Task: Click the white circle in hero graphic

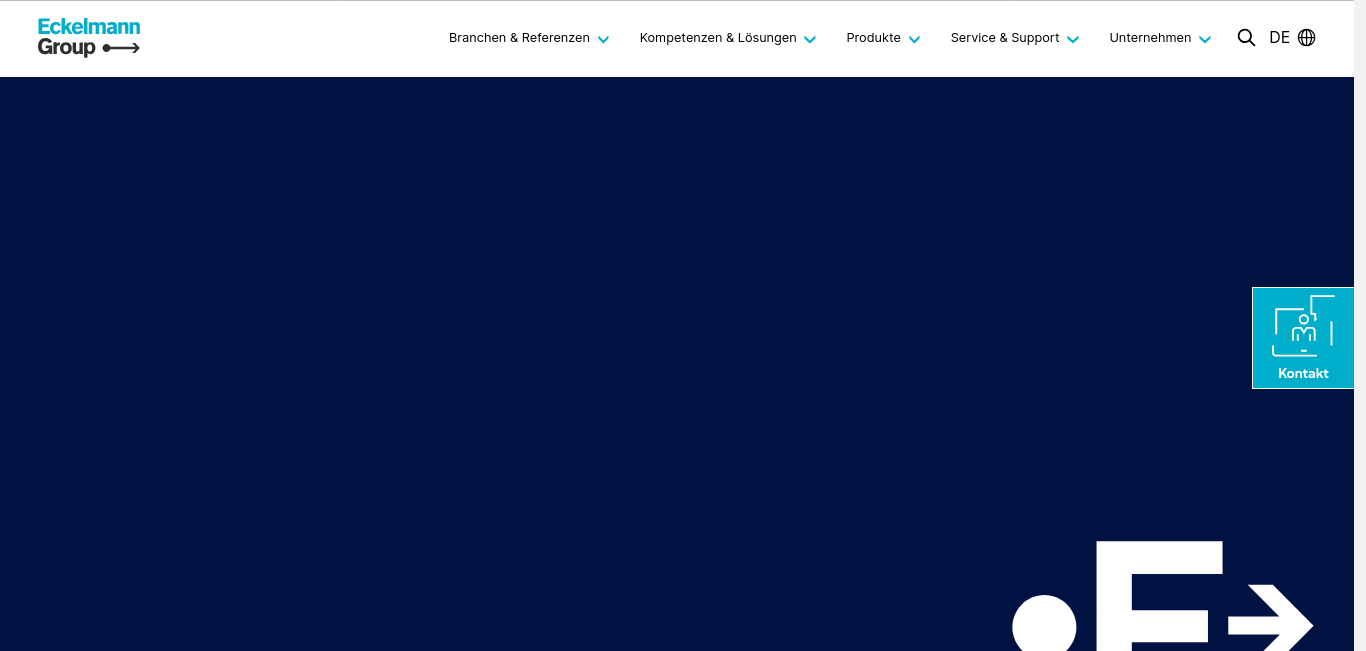Action: 1044,625
